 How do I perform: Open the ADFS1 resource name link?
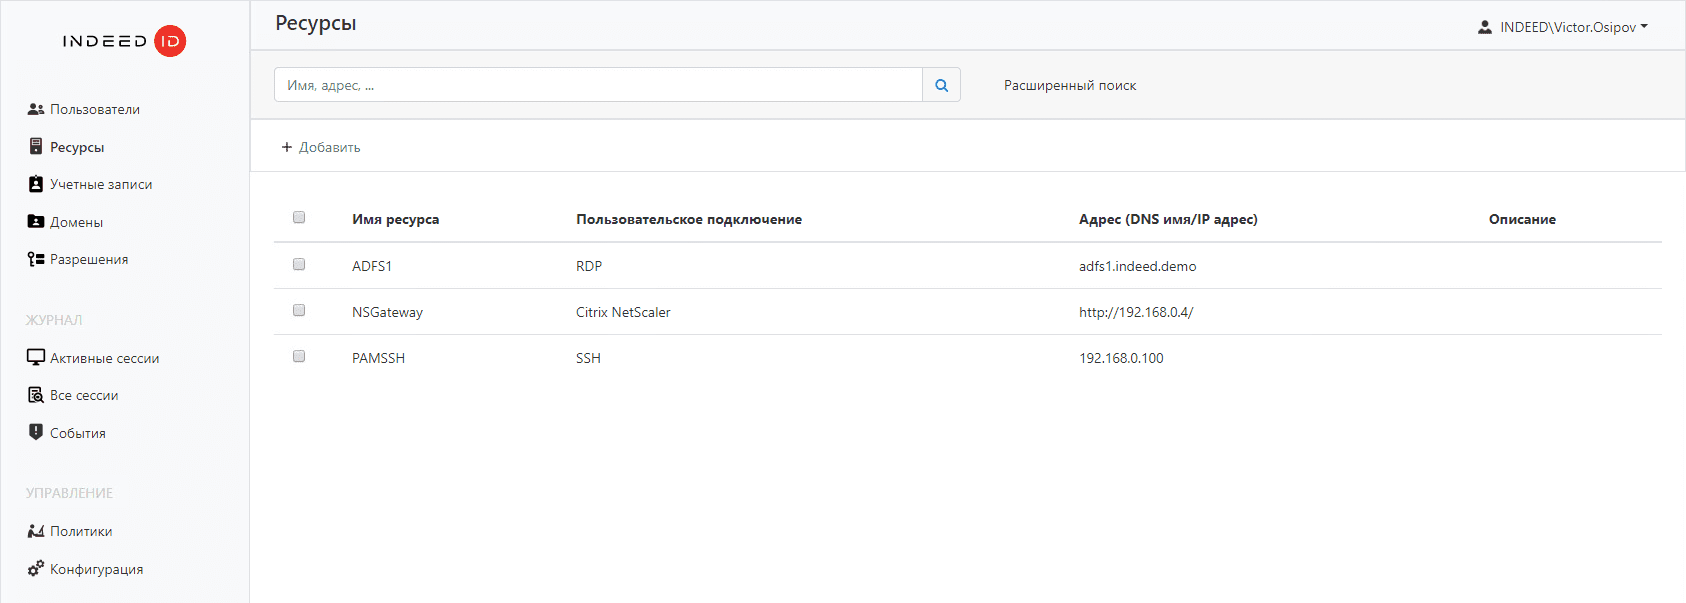(x=372, y=266)
